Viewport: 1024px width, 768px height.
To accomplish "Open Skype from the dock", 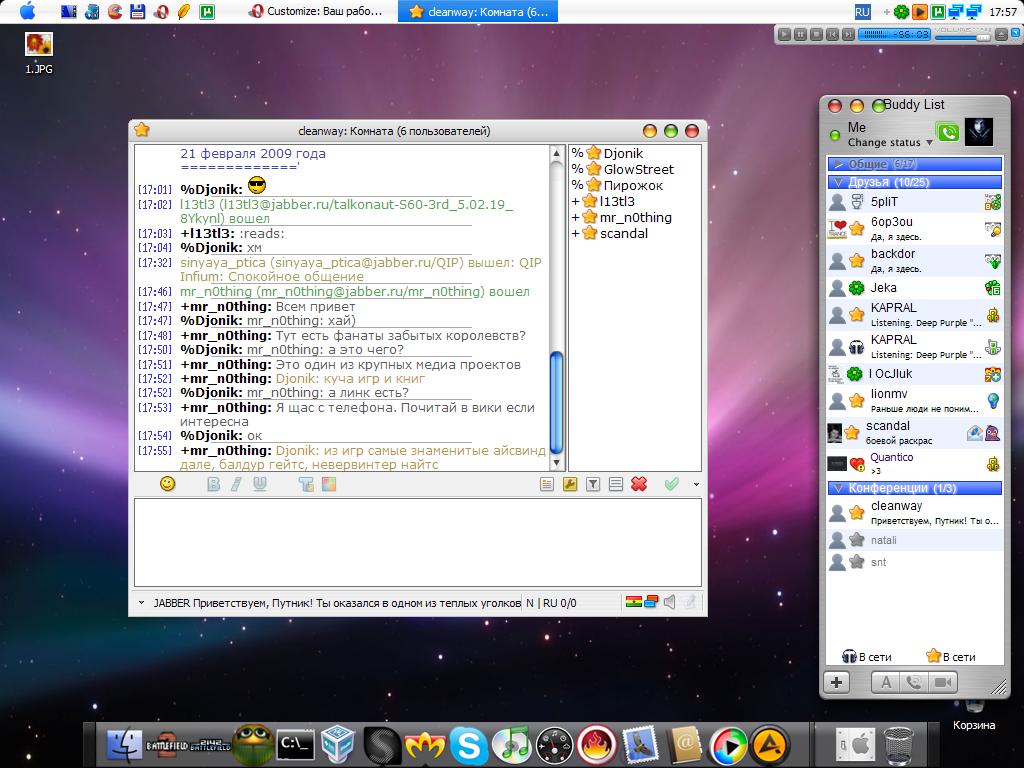I will pyautogui.click(x=467, y=744).
